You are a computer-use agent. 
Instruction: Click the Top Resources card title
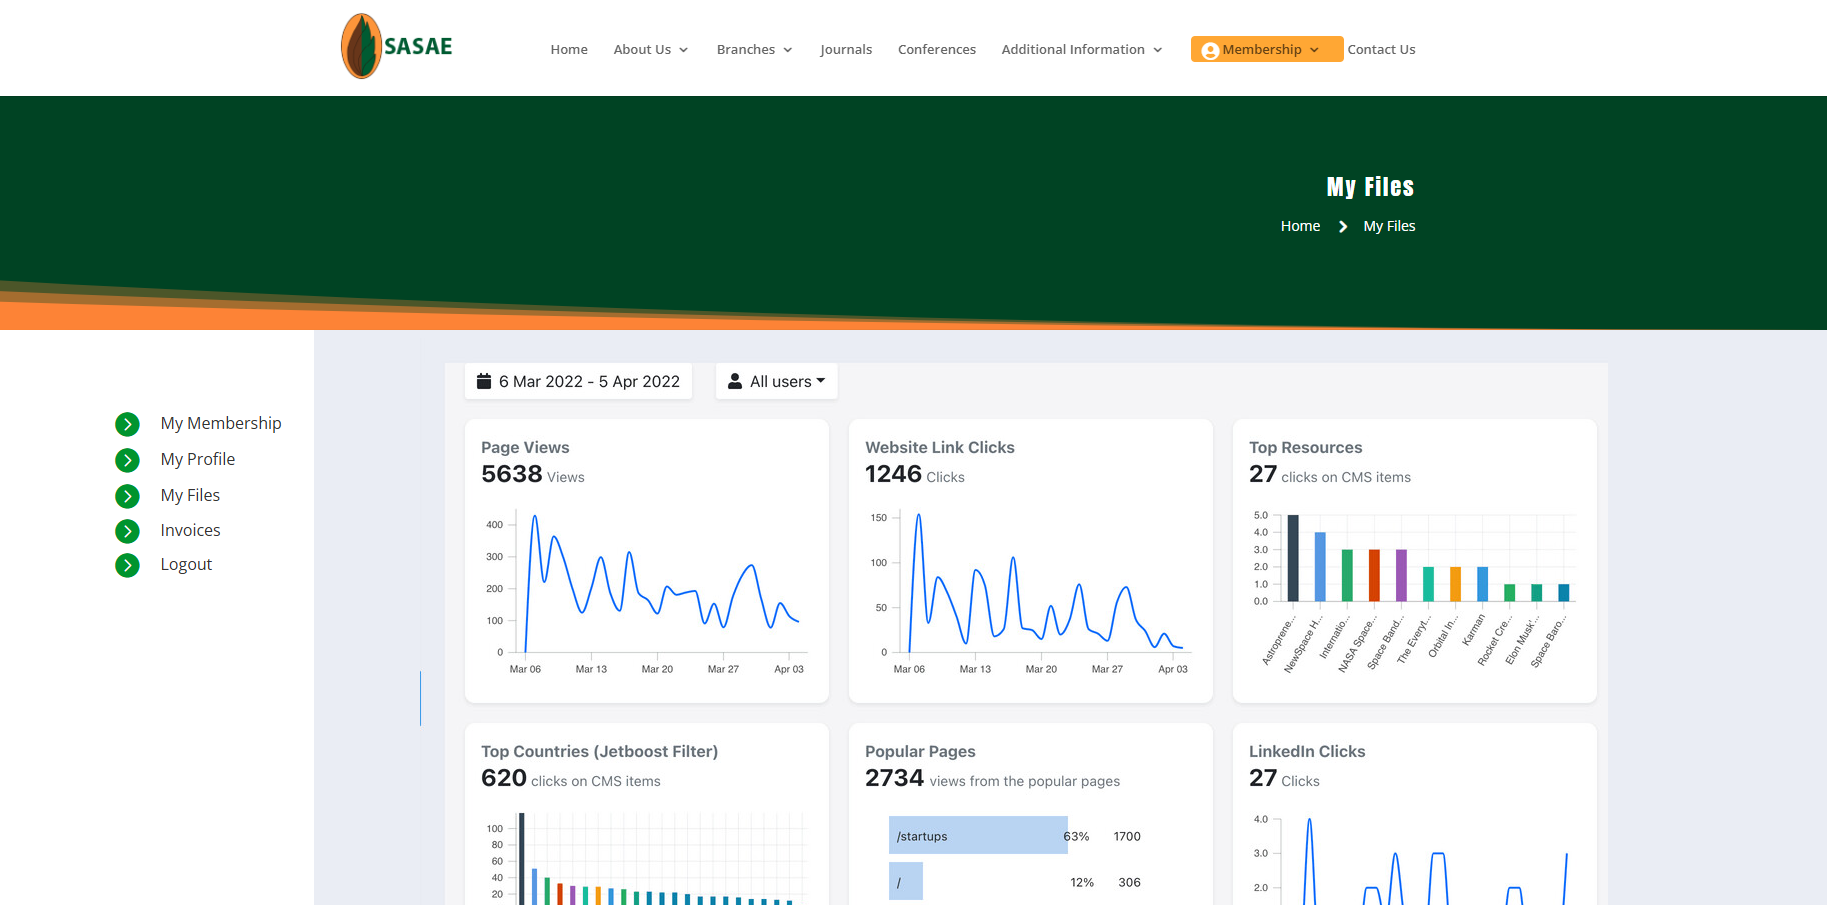(x=1305, y=447)
